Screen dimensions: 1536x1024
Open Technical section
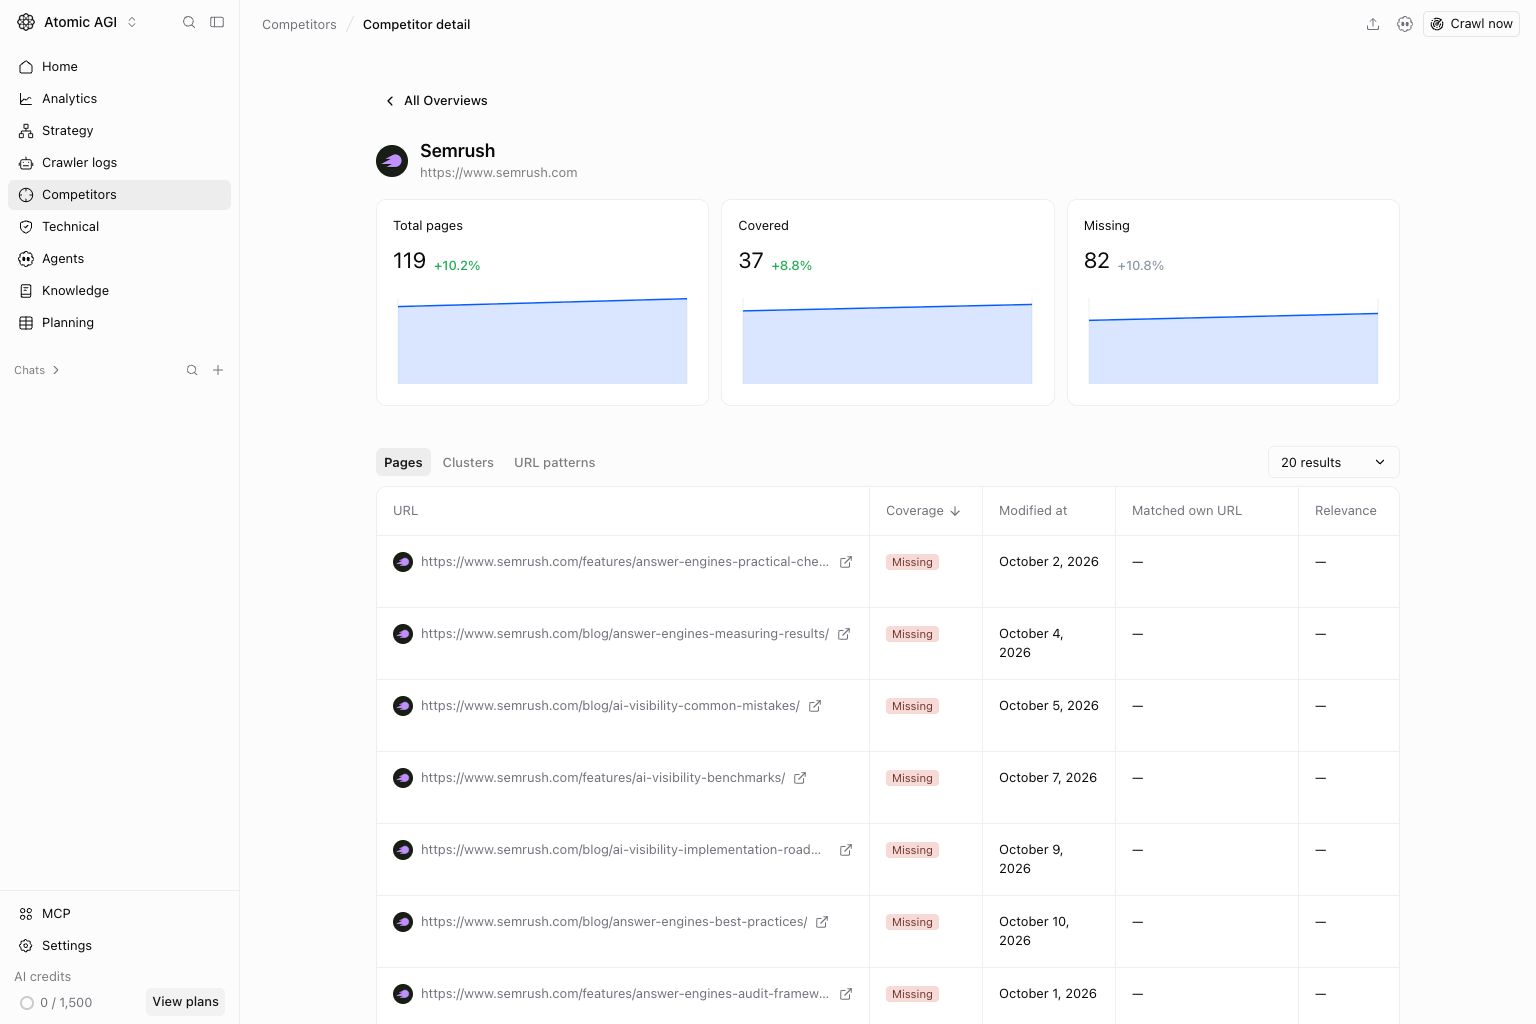coord(119,227)
